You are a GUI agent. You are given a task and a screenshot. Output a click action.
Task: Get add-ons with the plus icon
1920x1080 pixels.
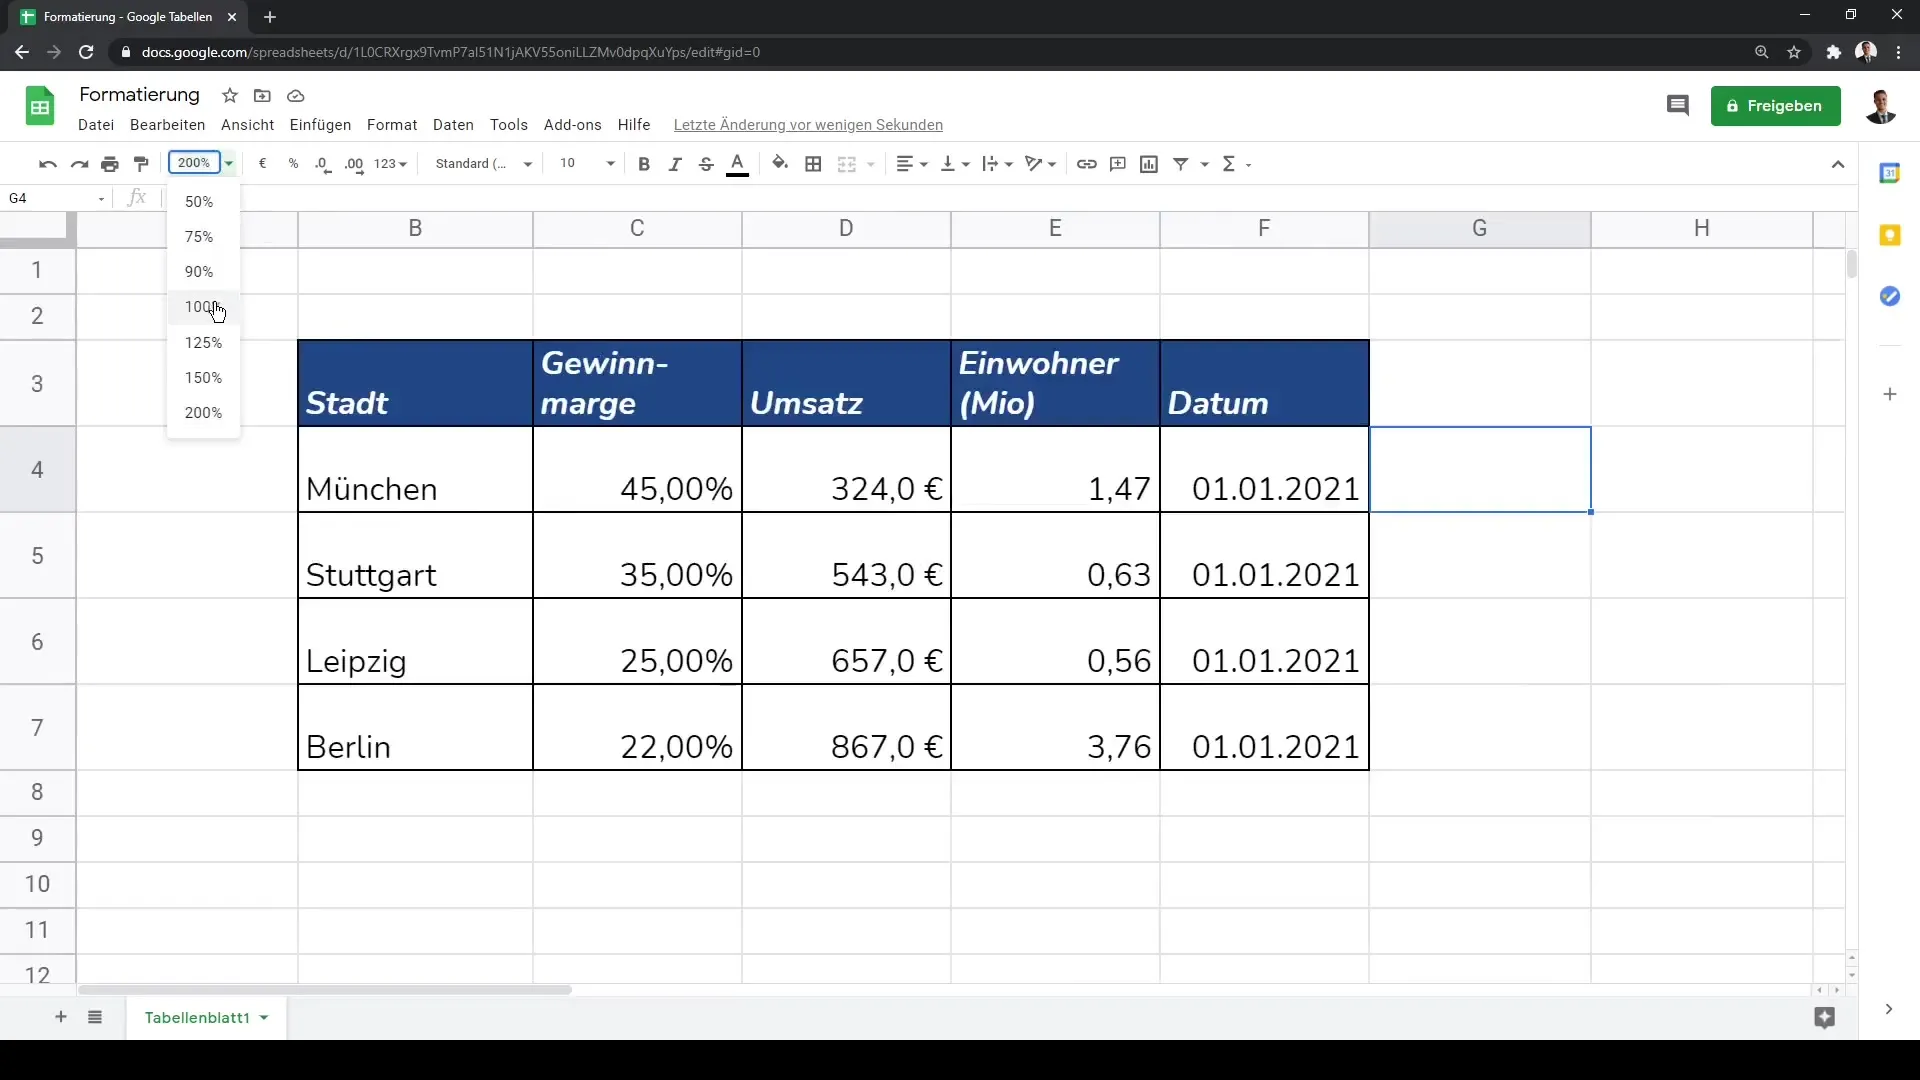coord(1889,394)
